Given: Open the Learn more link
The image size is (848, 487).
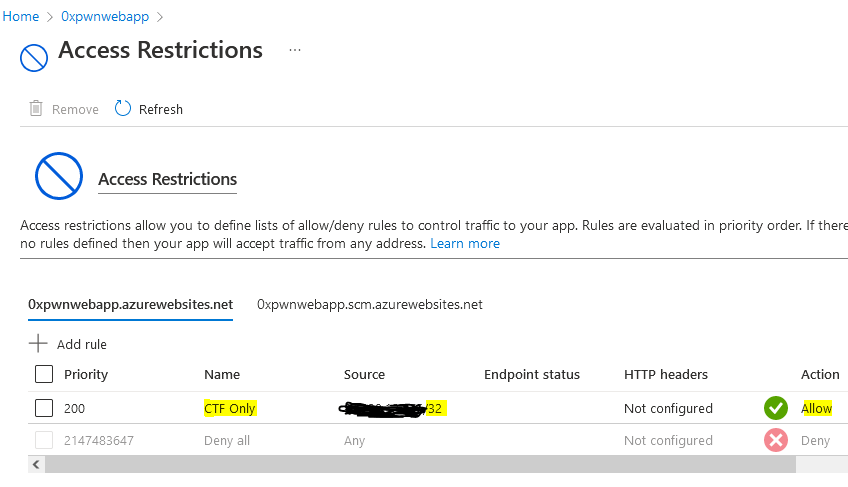Looking at the screenshot, I should [465, 243].
